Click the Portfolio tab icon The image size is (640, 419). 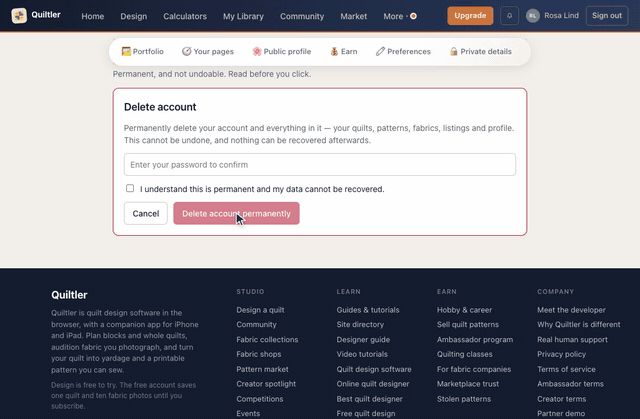[126, 51]
